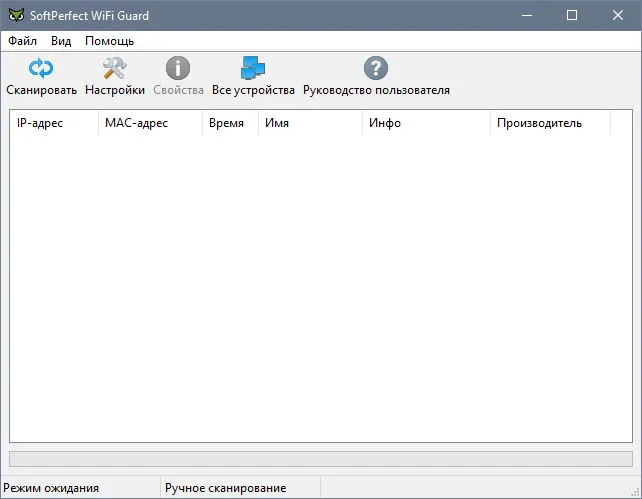
Task: Open the Файл menu
Action: 23,41
